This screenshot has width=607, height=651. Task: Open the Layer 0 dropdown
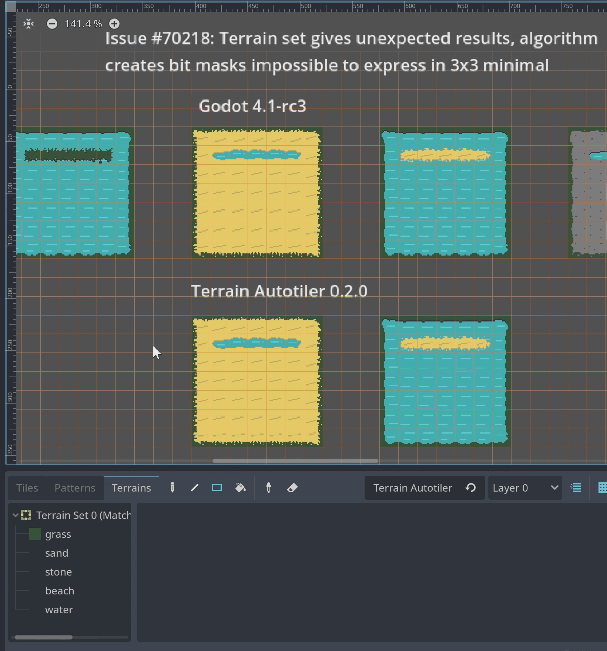click(525, 488)
